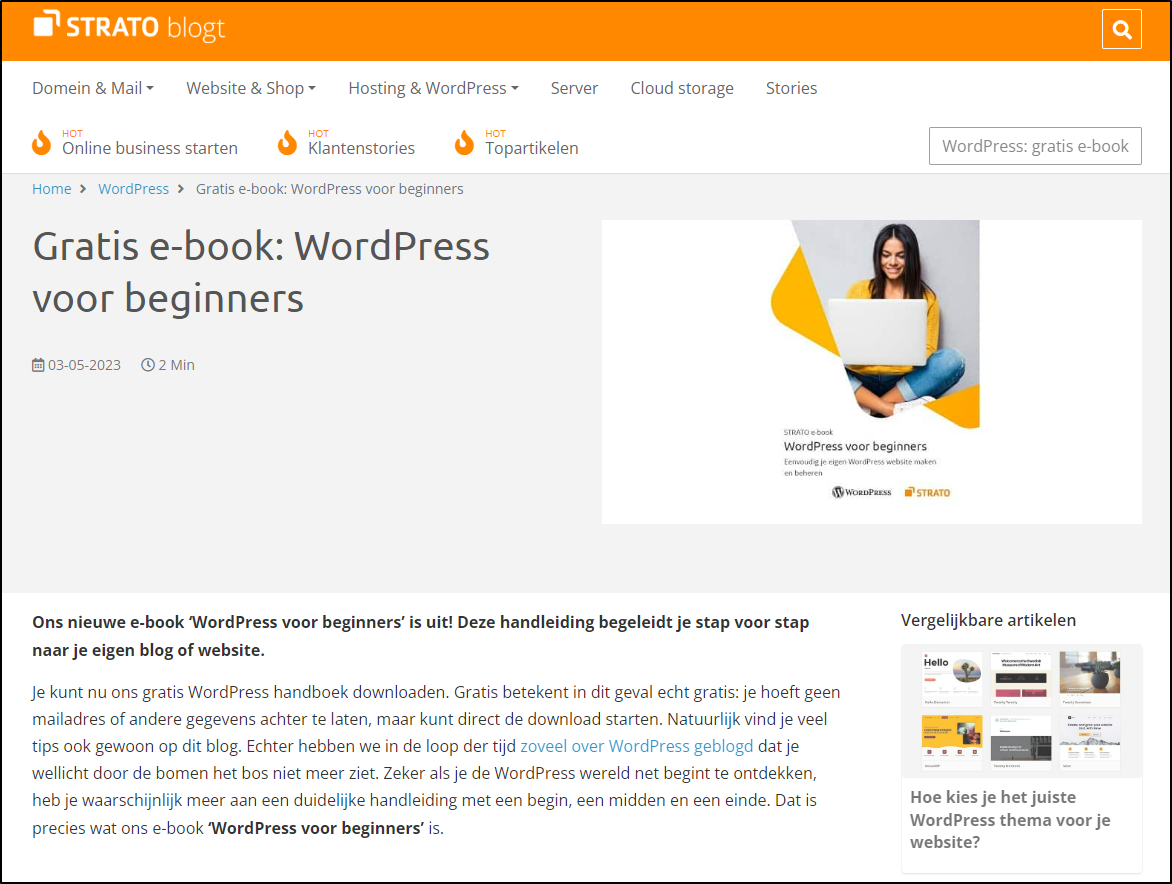Follow the zoveel over WordPress geblogd link
Screen dimensions: 1172x884
636,746
